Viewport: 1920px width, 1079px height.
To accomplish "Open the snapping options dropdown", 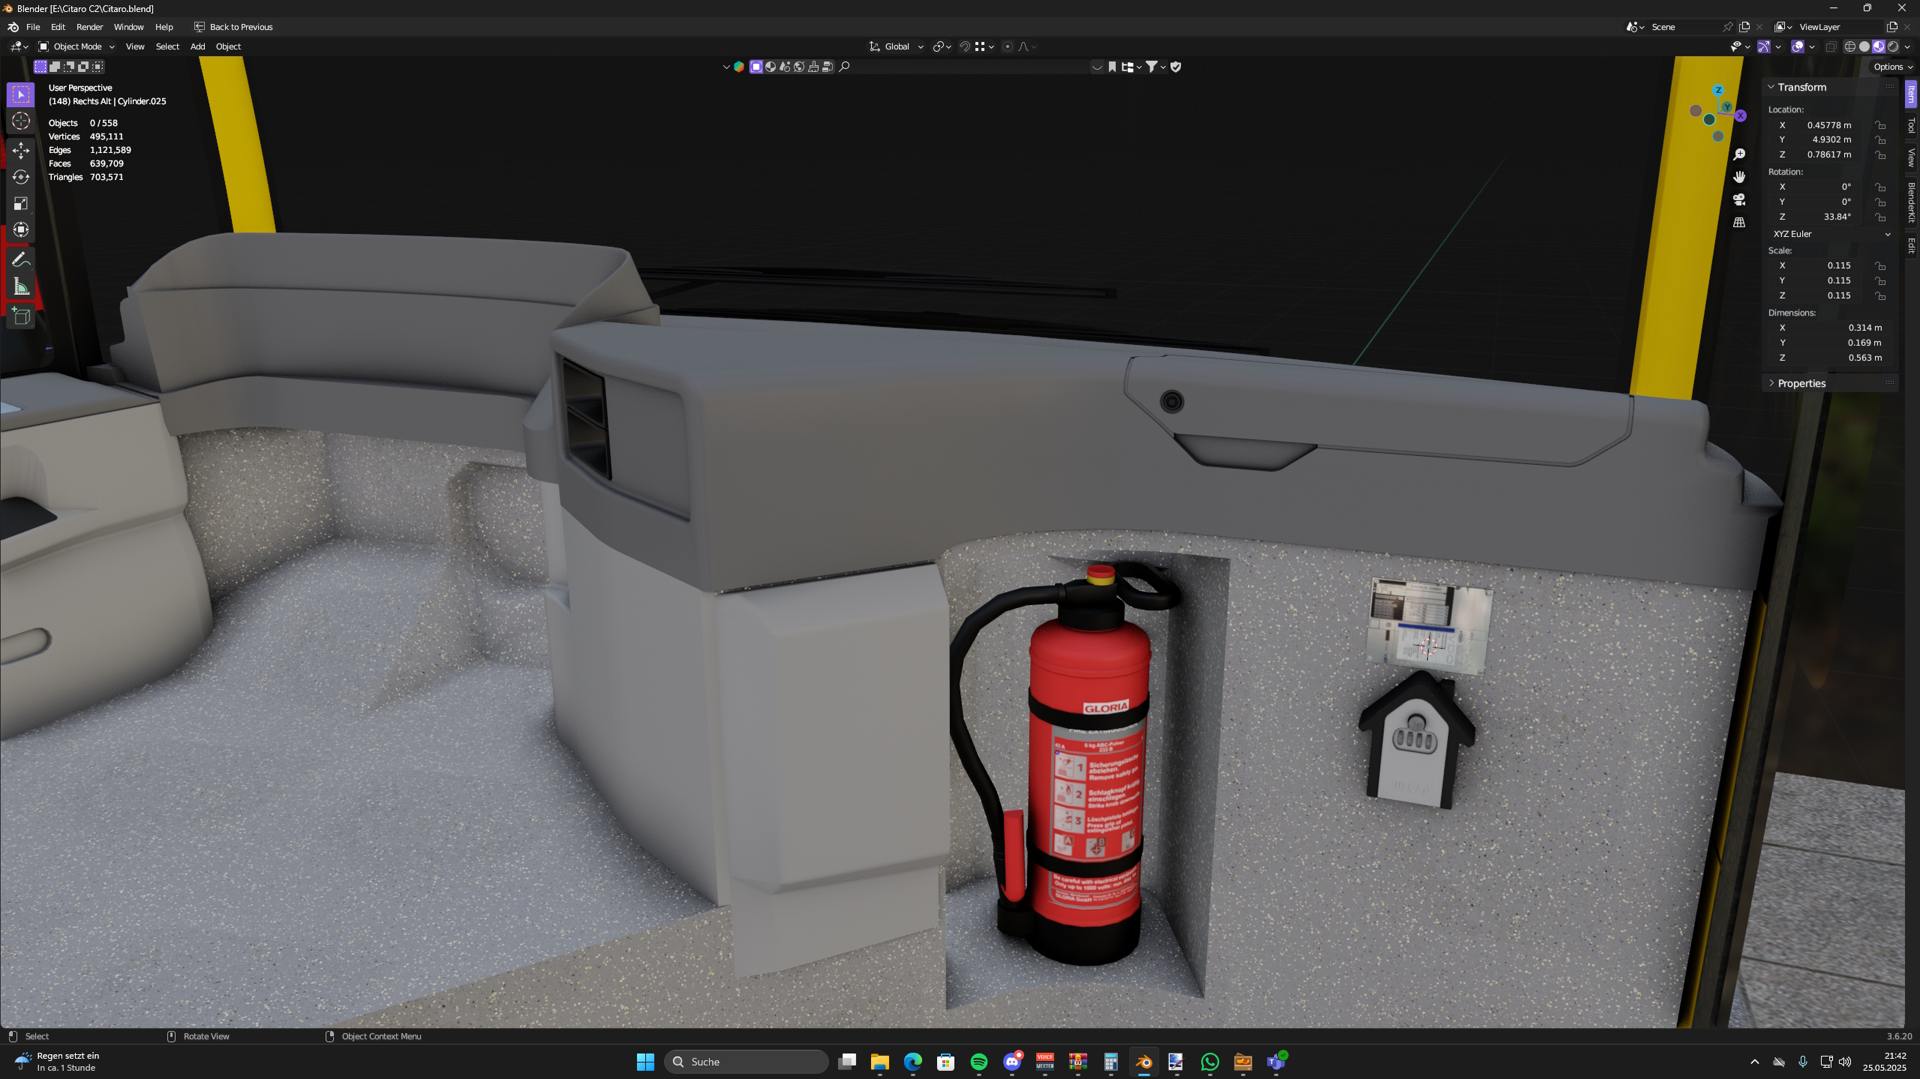I will (985, 47).
